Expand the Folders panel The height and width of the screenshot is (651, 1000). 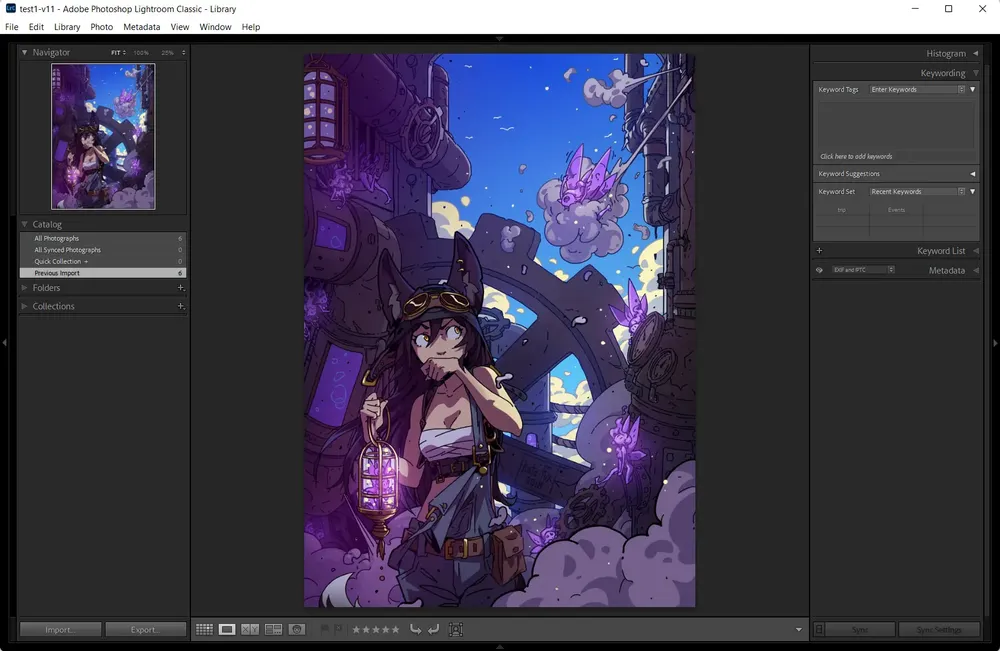(46, 288)
